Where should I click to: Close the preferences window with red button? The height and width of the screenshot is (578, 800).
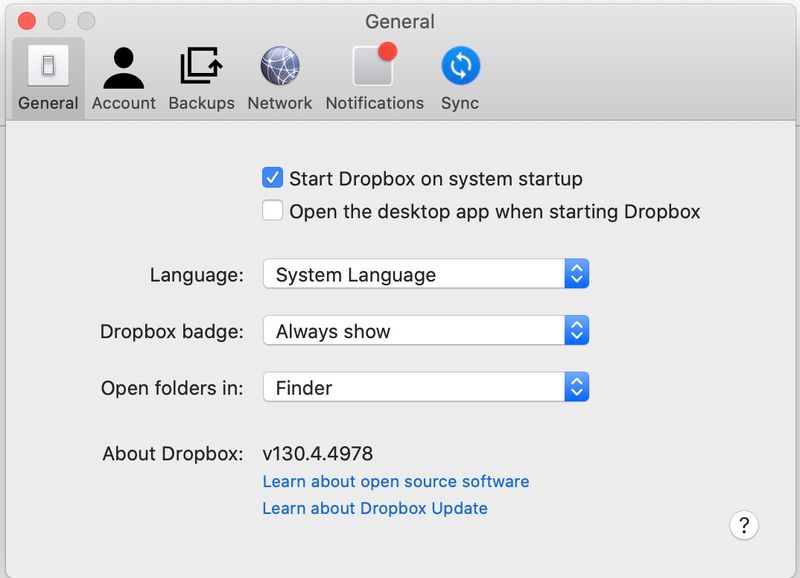27,21
